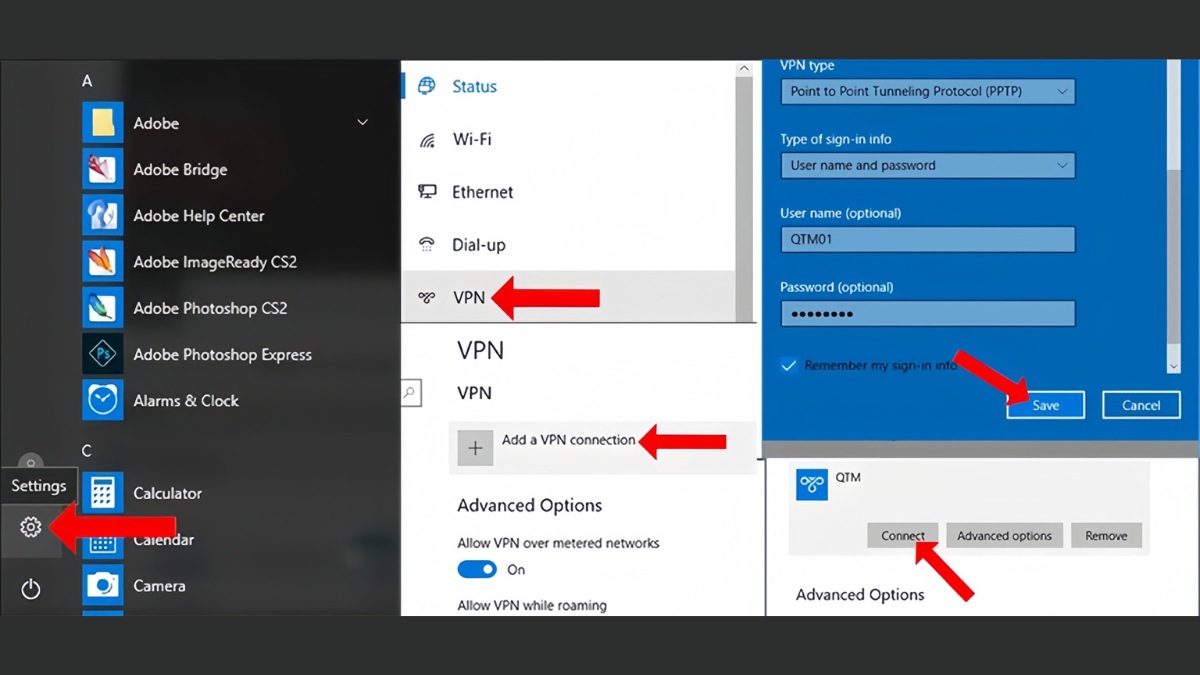Viewport: 1200px width, 675px height.
Task: Select VPN in the network sidebar
Action: pyautogui.click(x=469, y=297)
